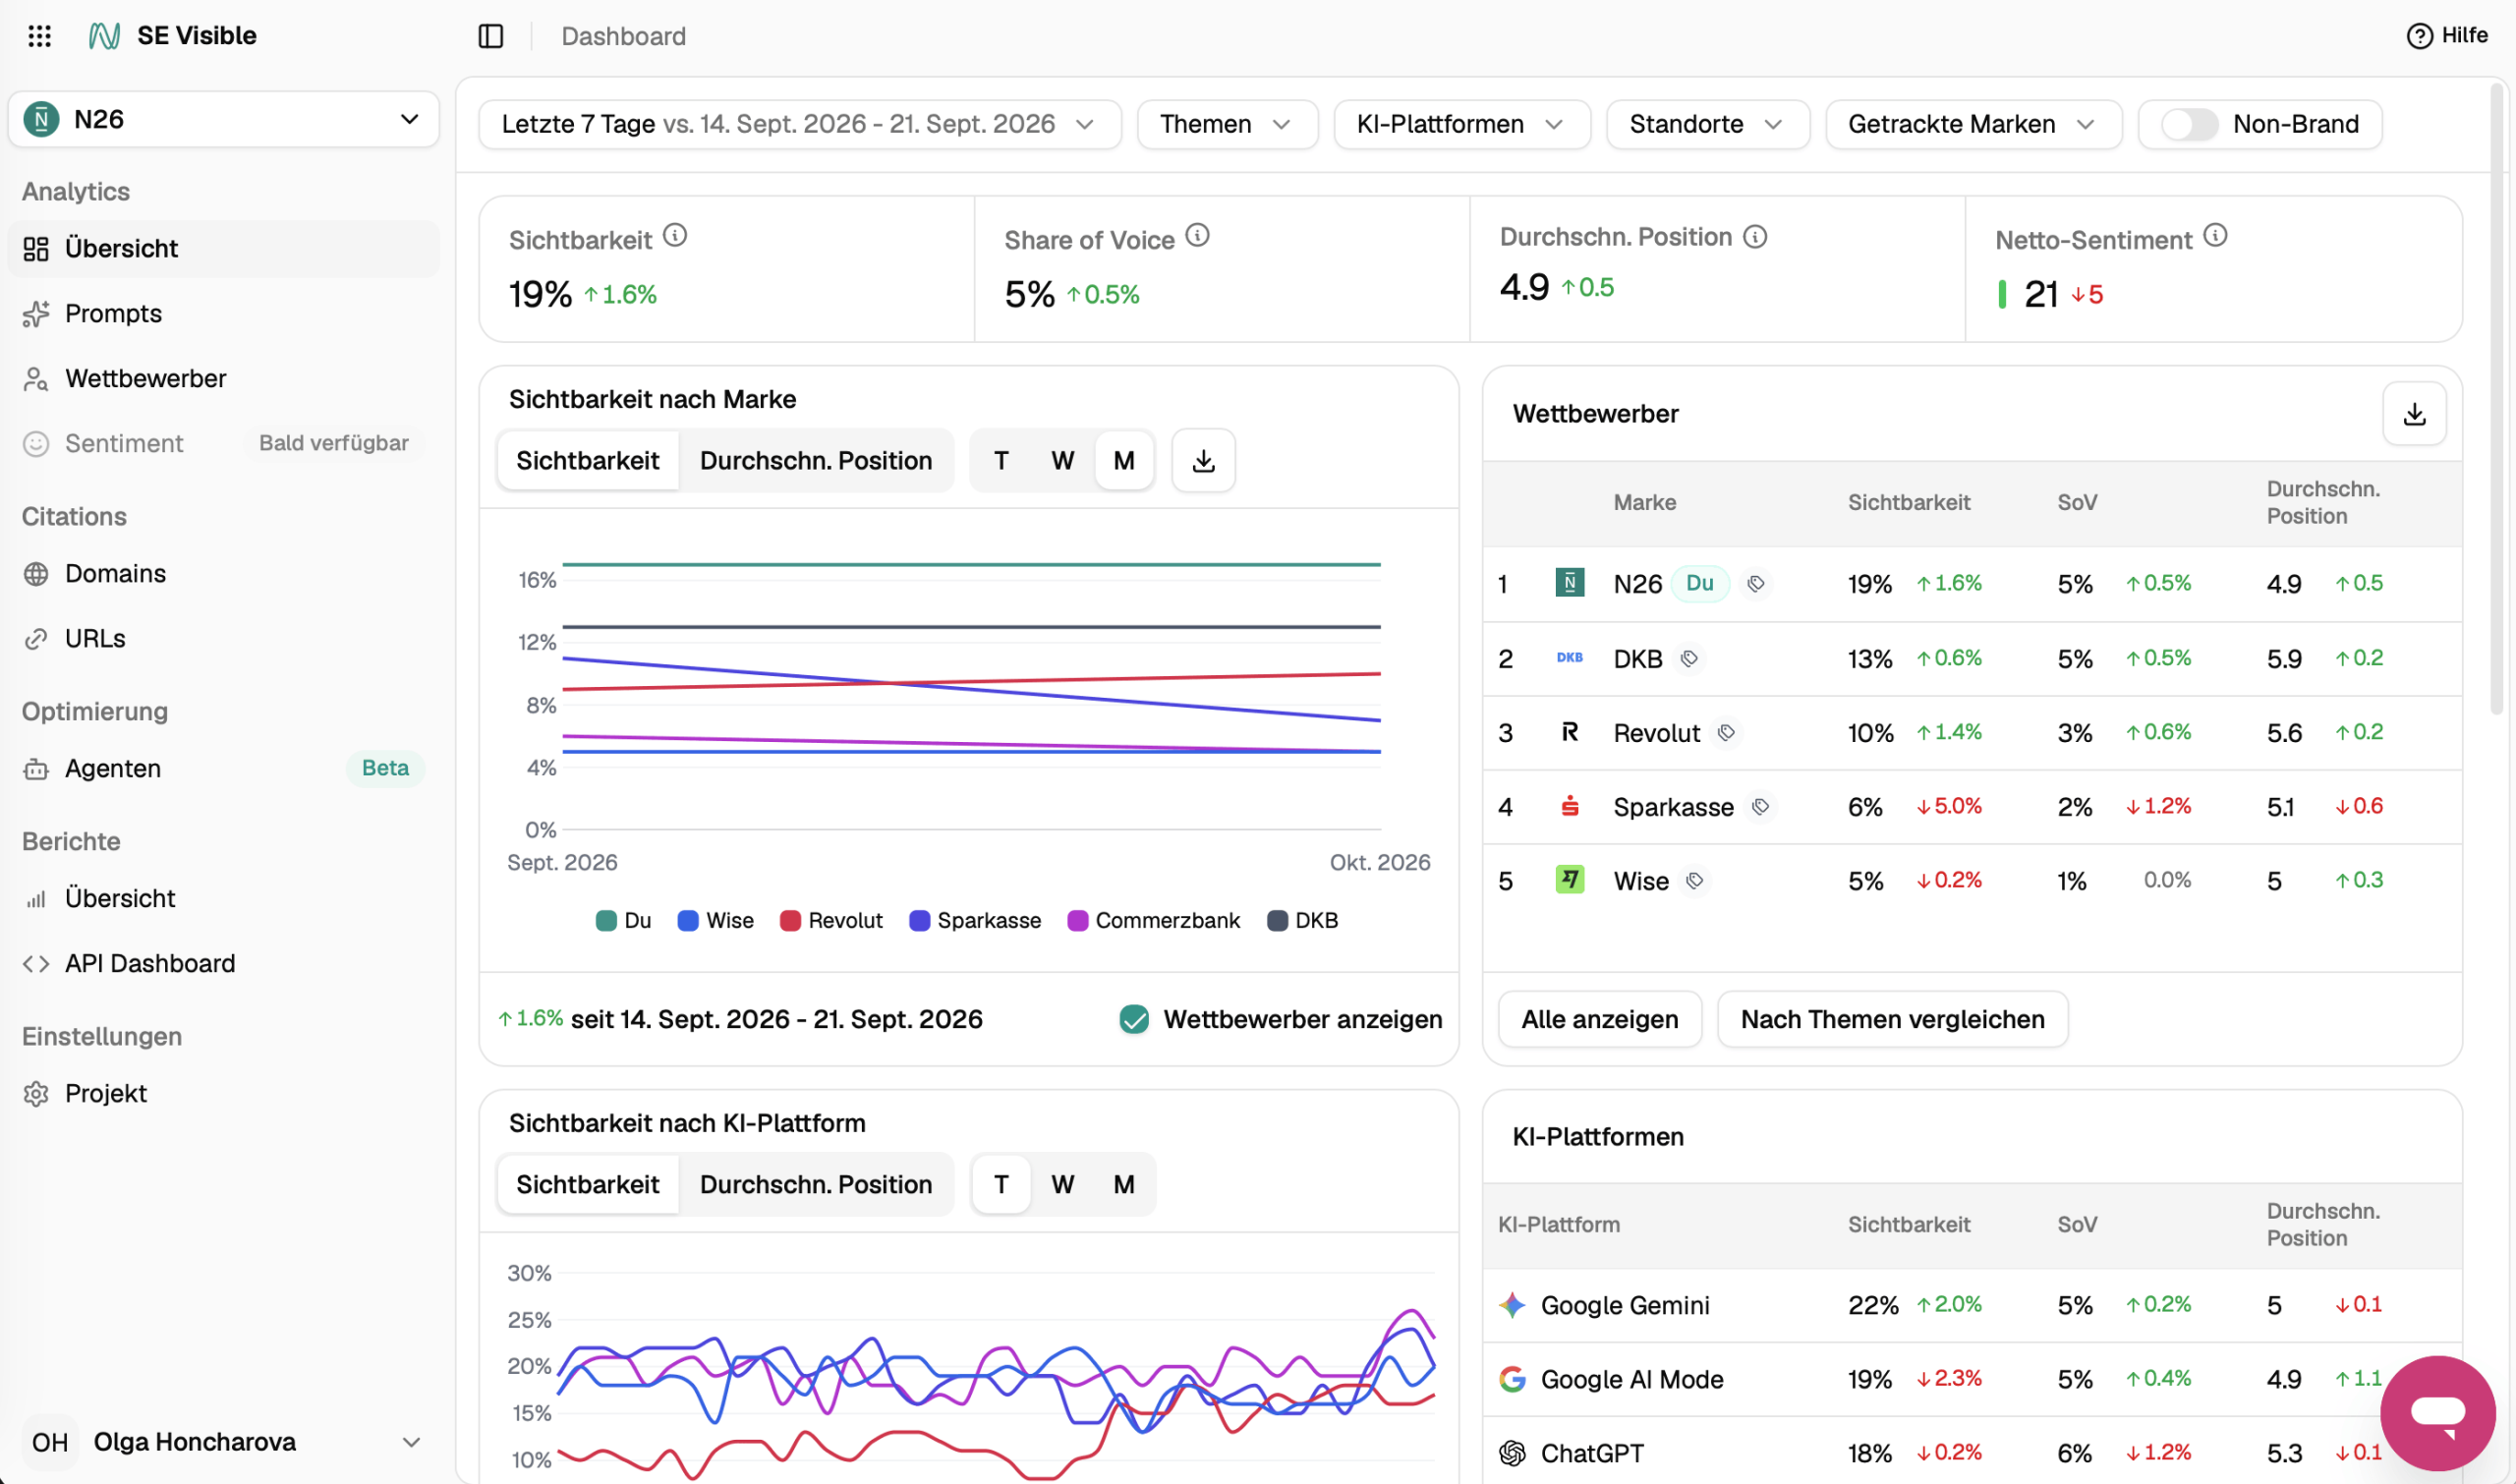The image size is (2516, 1484).
Task: Open the apps grid launcher icon
Action: [39, 36]
